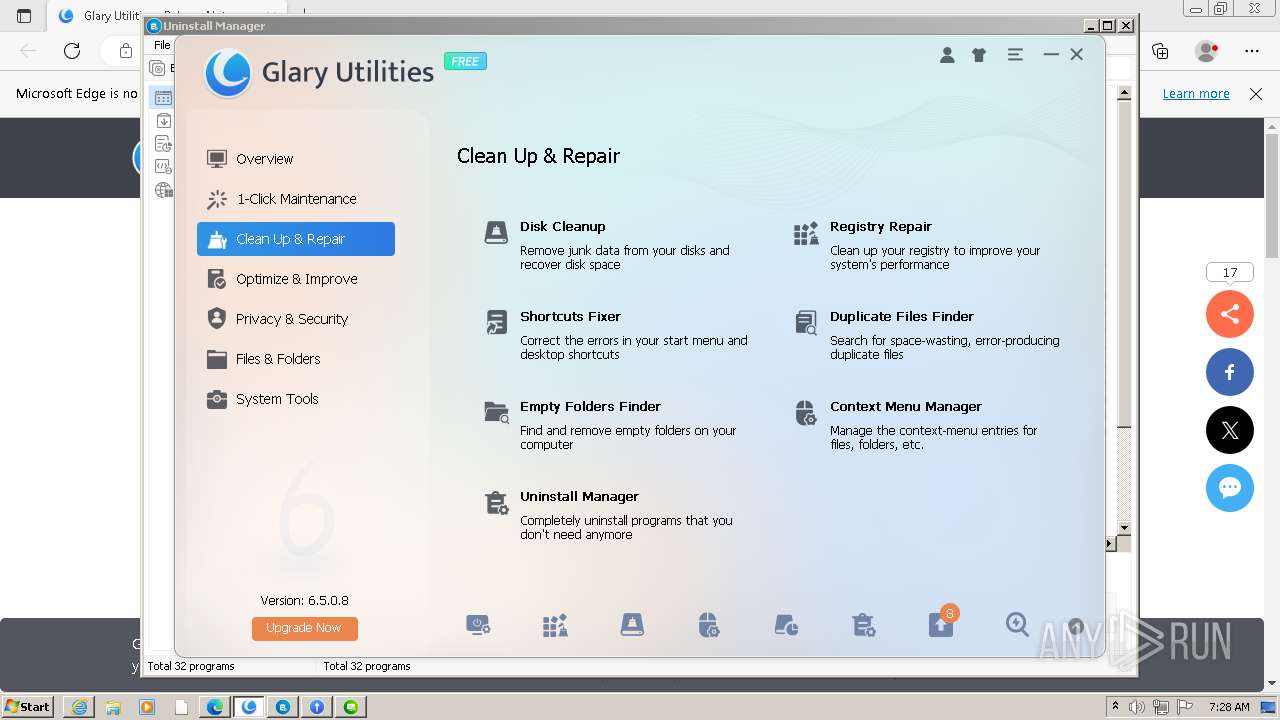The width and height of the screenshot is (1280, 720).
Task: Click startup manager icon in bottom dock
Action: (478, 626)
